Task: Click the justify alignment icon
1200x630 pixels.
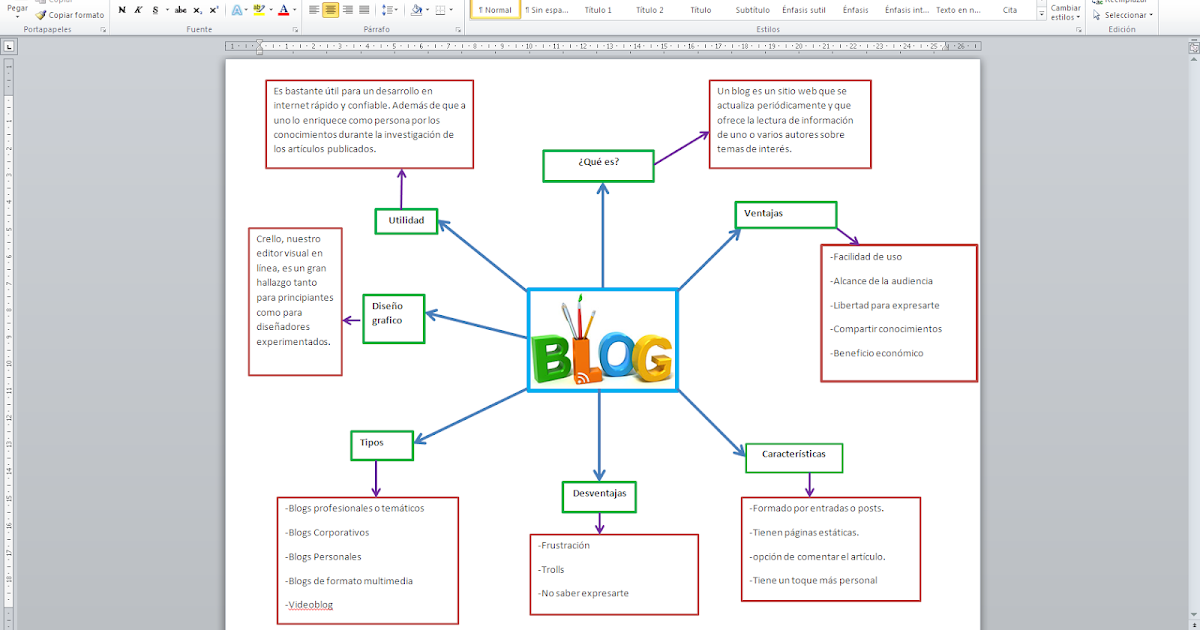Action: pos(363,10)
